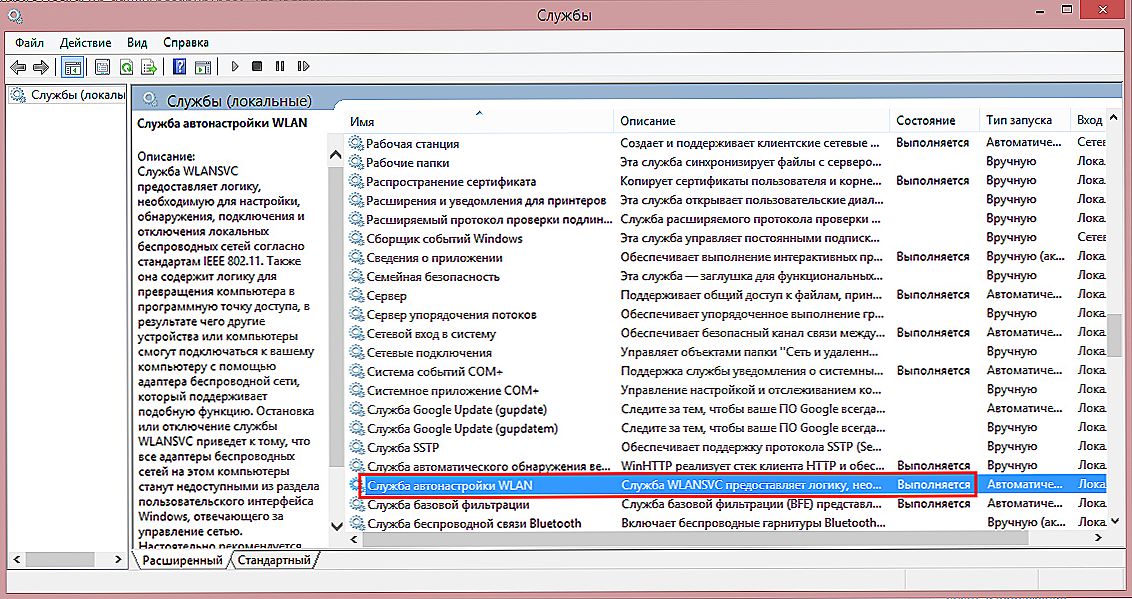Viewport: 1132px width, 599px height.
Task: Click the gear icon beside Служба базовой фильтрации
Action: (356, 504)
